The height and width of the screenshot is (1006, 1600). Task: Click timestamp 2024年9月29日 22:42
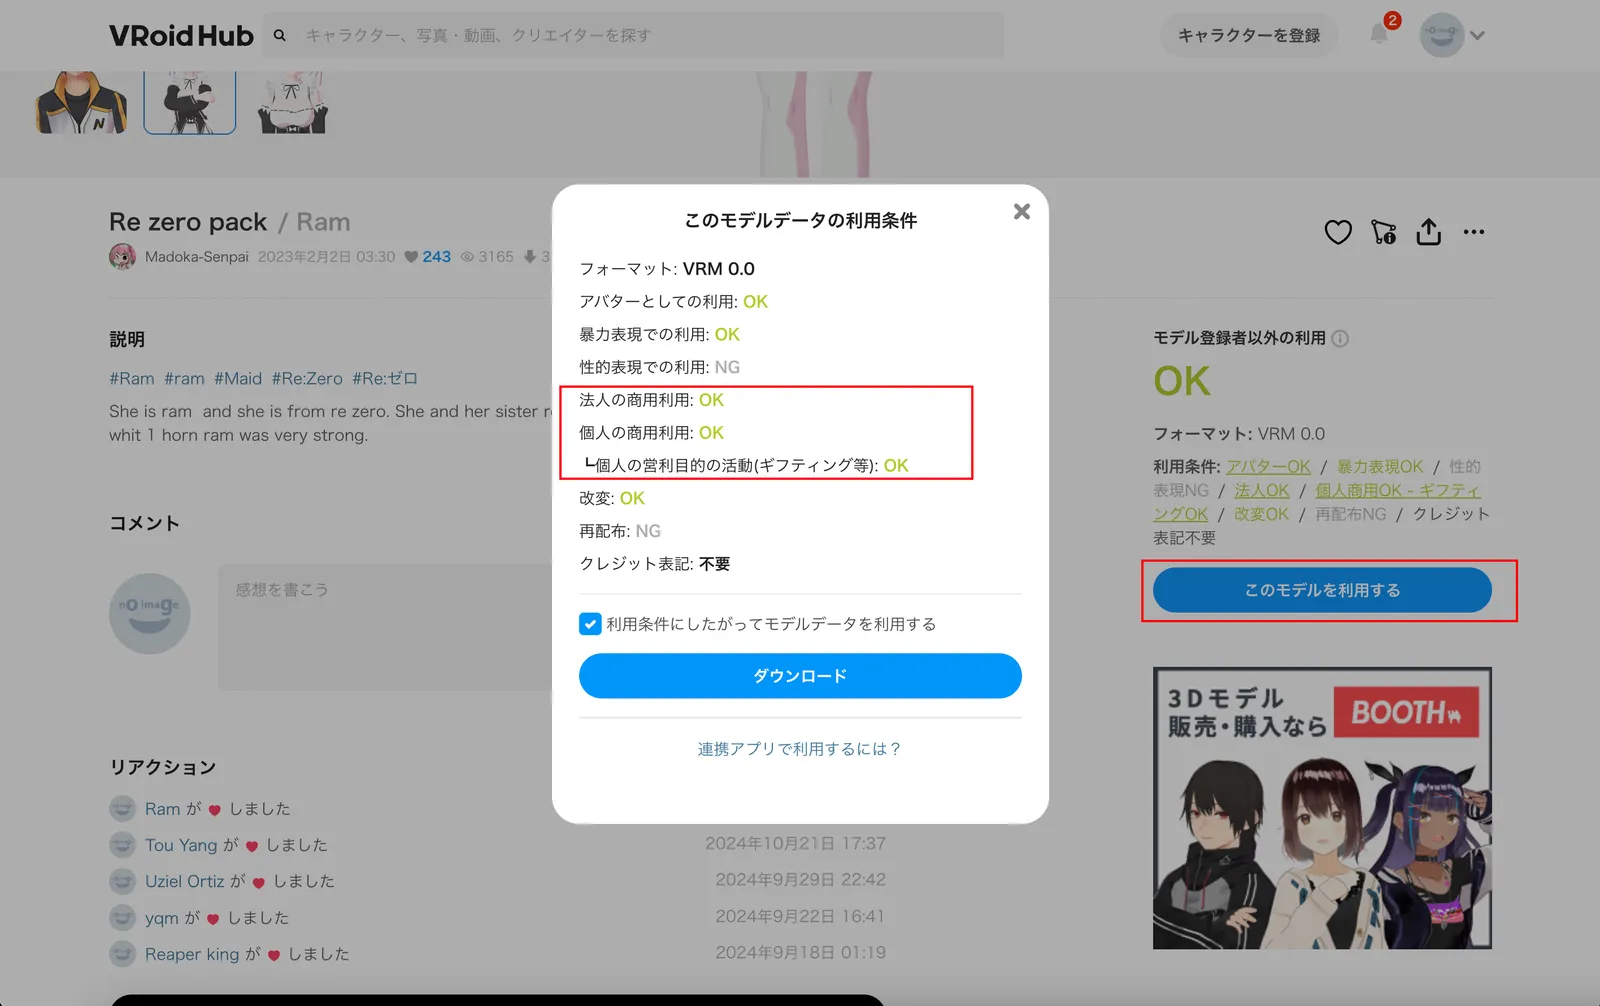(x=800, y=880)
